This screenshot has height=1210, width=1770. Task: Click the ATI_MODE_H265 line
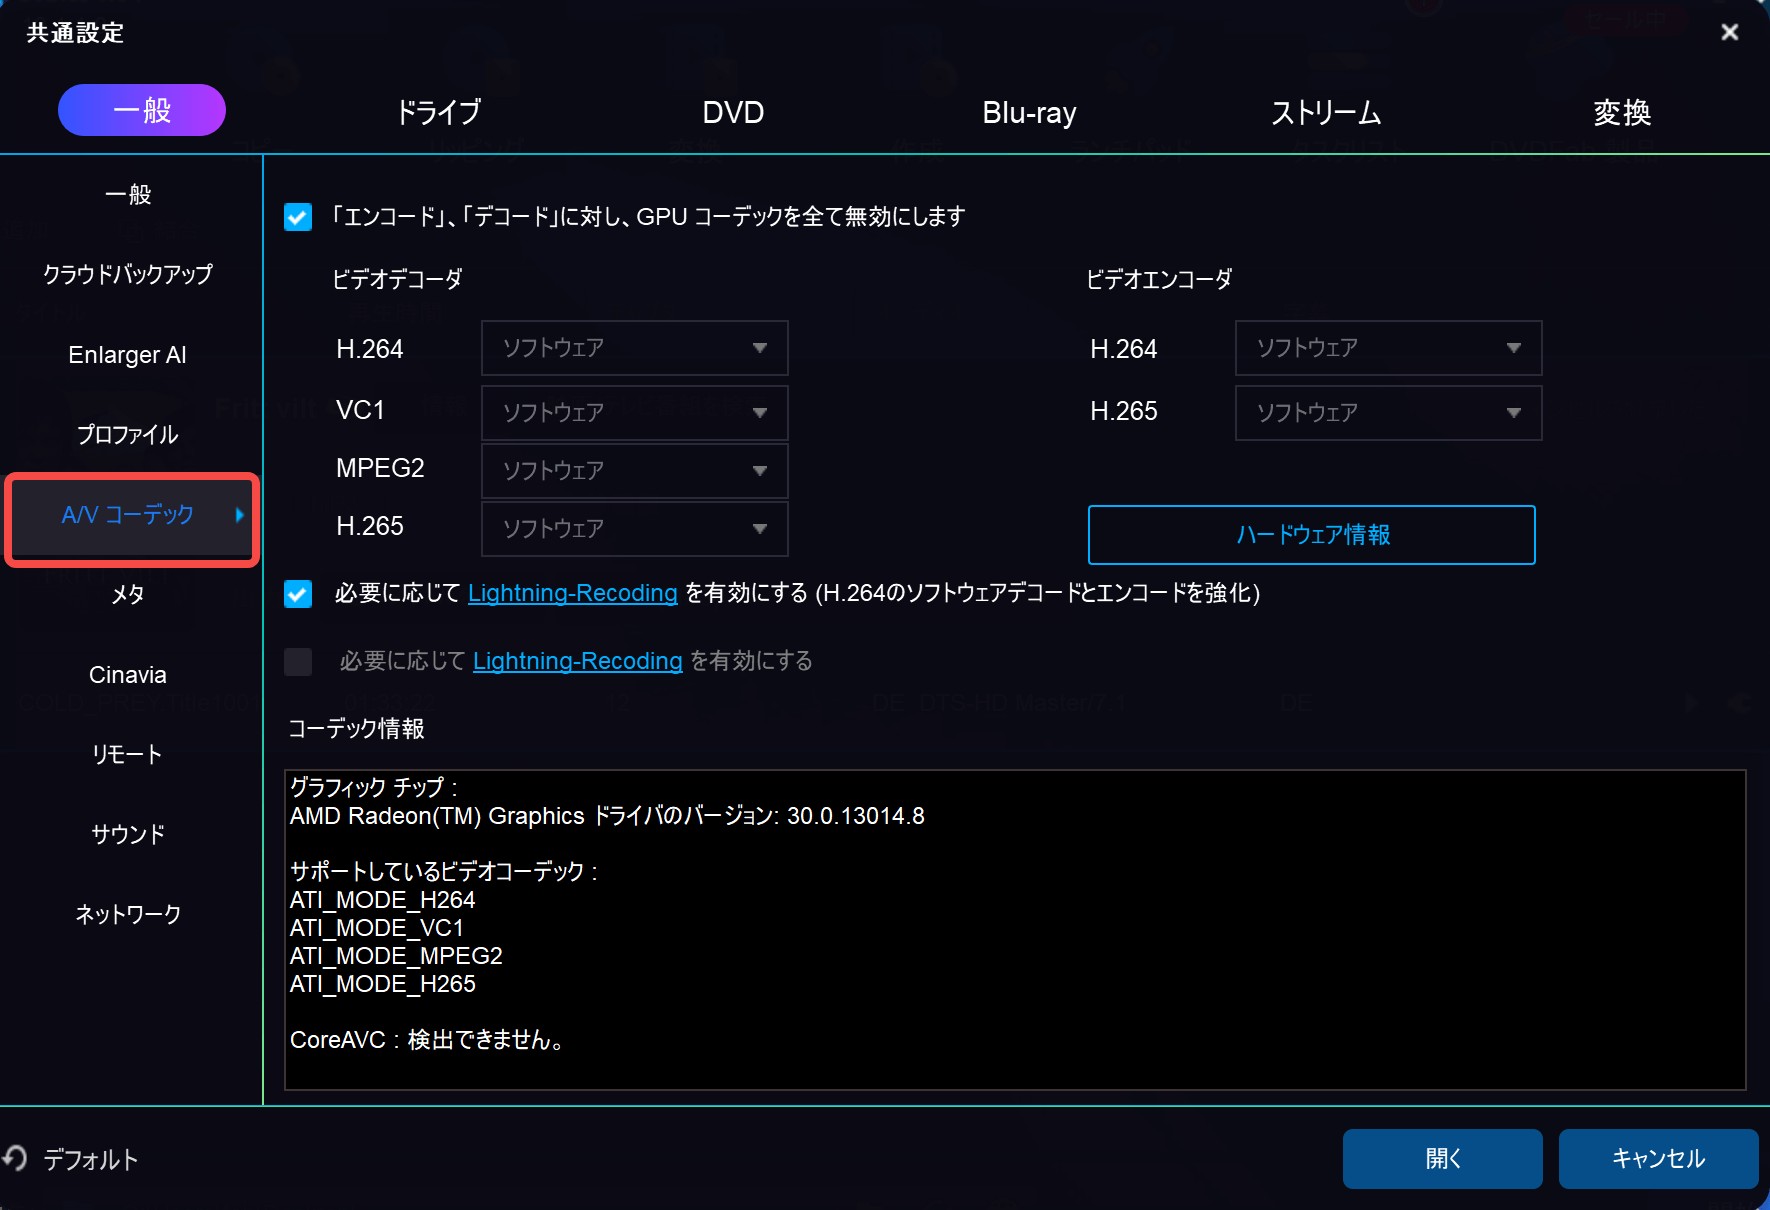(x=383, y=984)
